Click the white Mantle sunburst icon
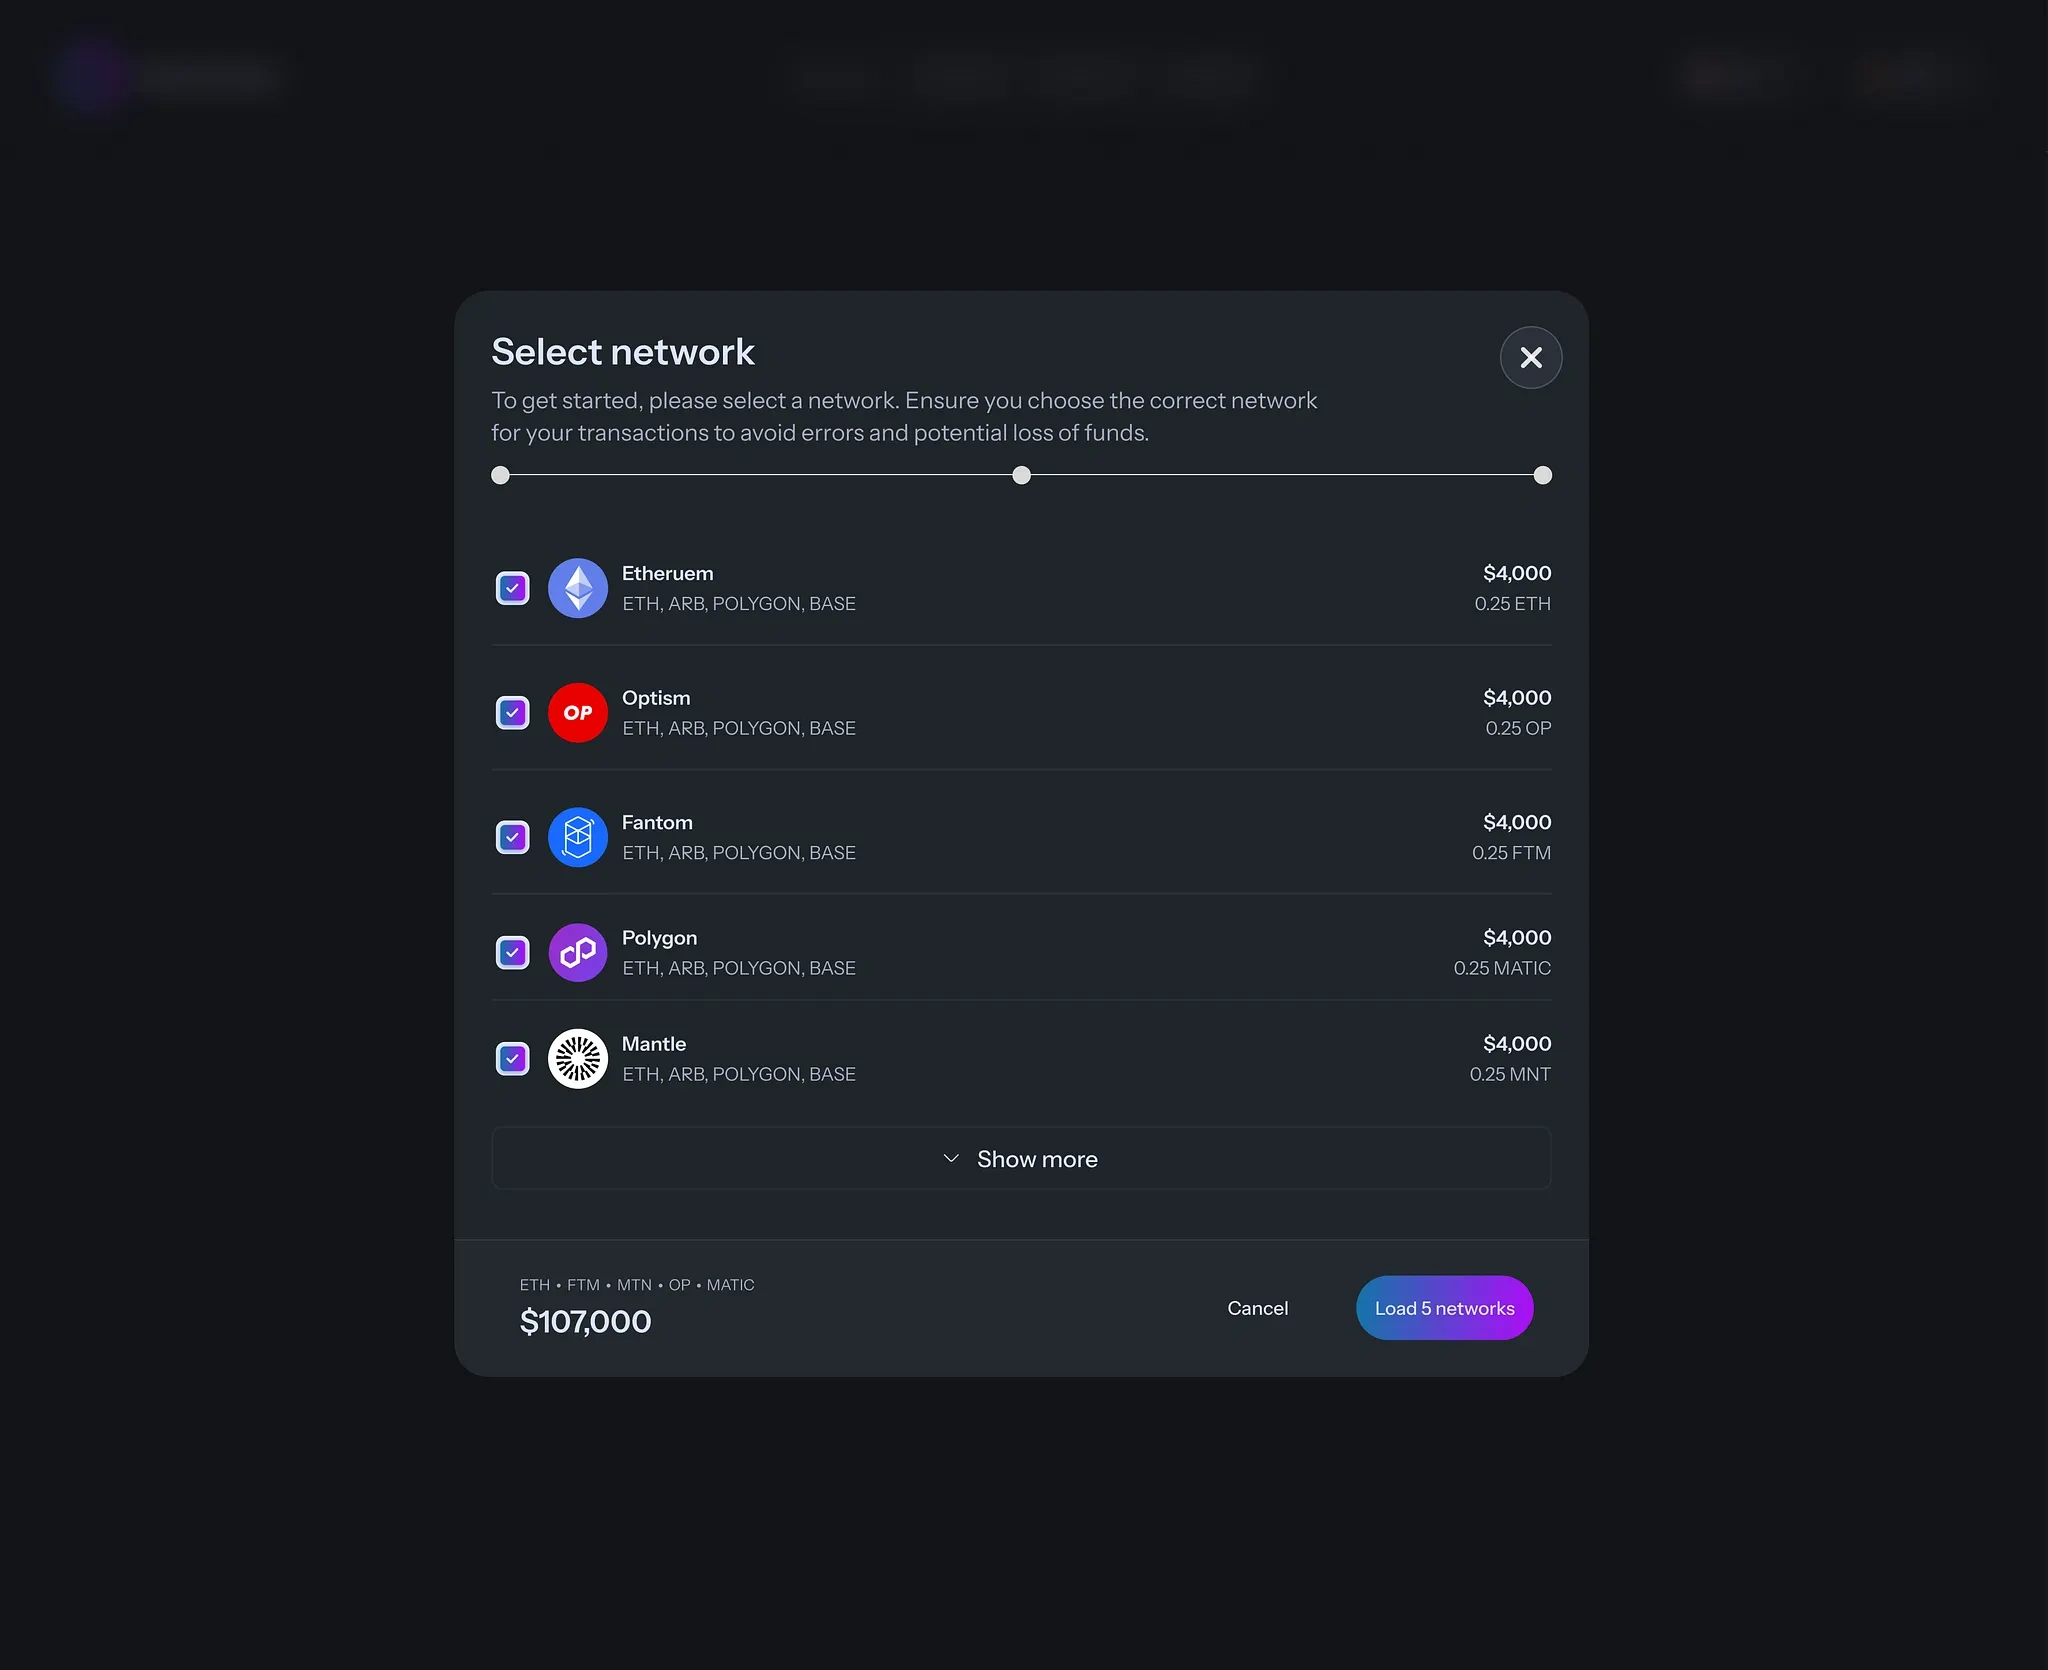The height and width of the screenshot is (1670, 2048). coord(578,1059)
